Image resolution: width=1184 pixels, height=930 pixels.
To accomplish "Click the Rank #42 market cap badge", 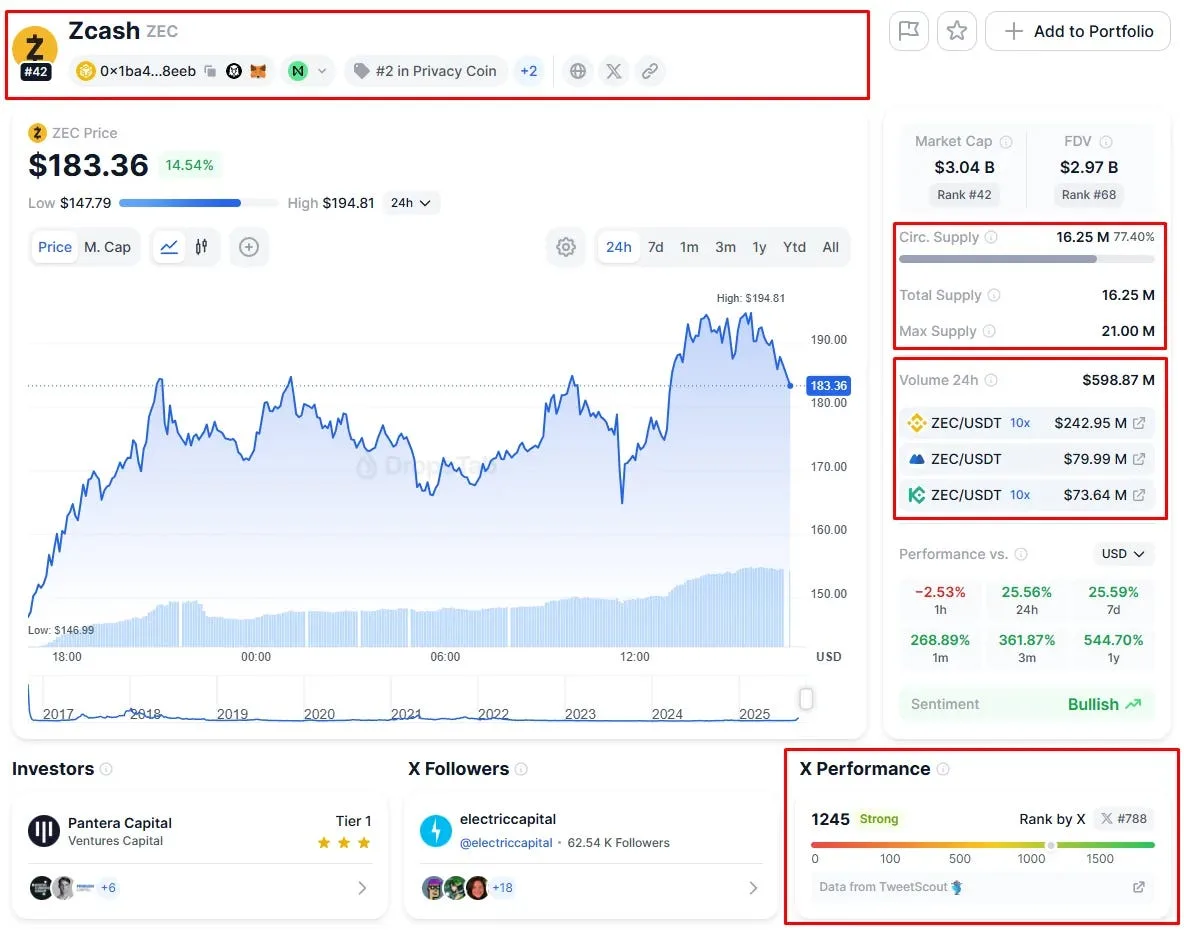I will (x=964, y=195).
